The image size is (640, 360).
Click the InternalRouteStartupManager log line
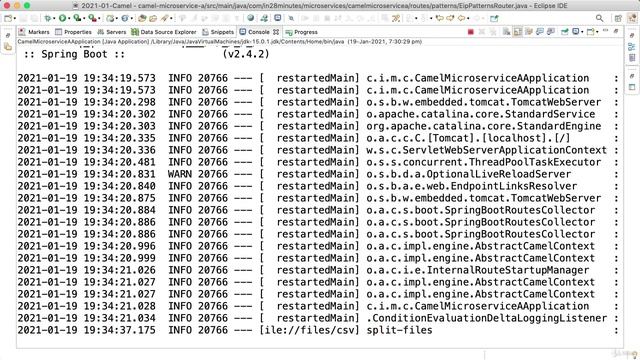coord(317,270)
